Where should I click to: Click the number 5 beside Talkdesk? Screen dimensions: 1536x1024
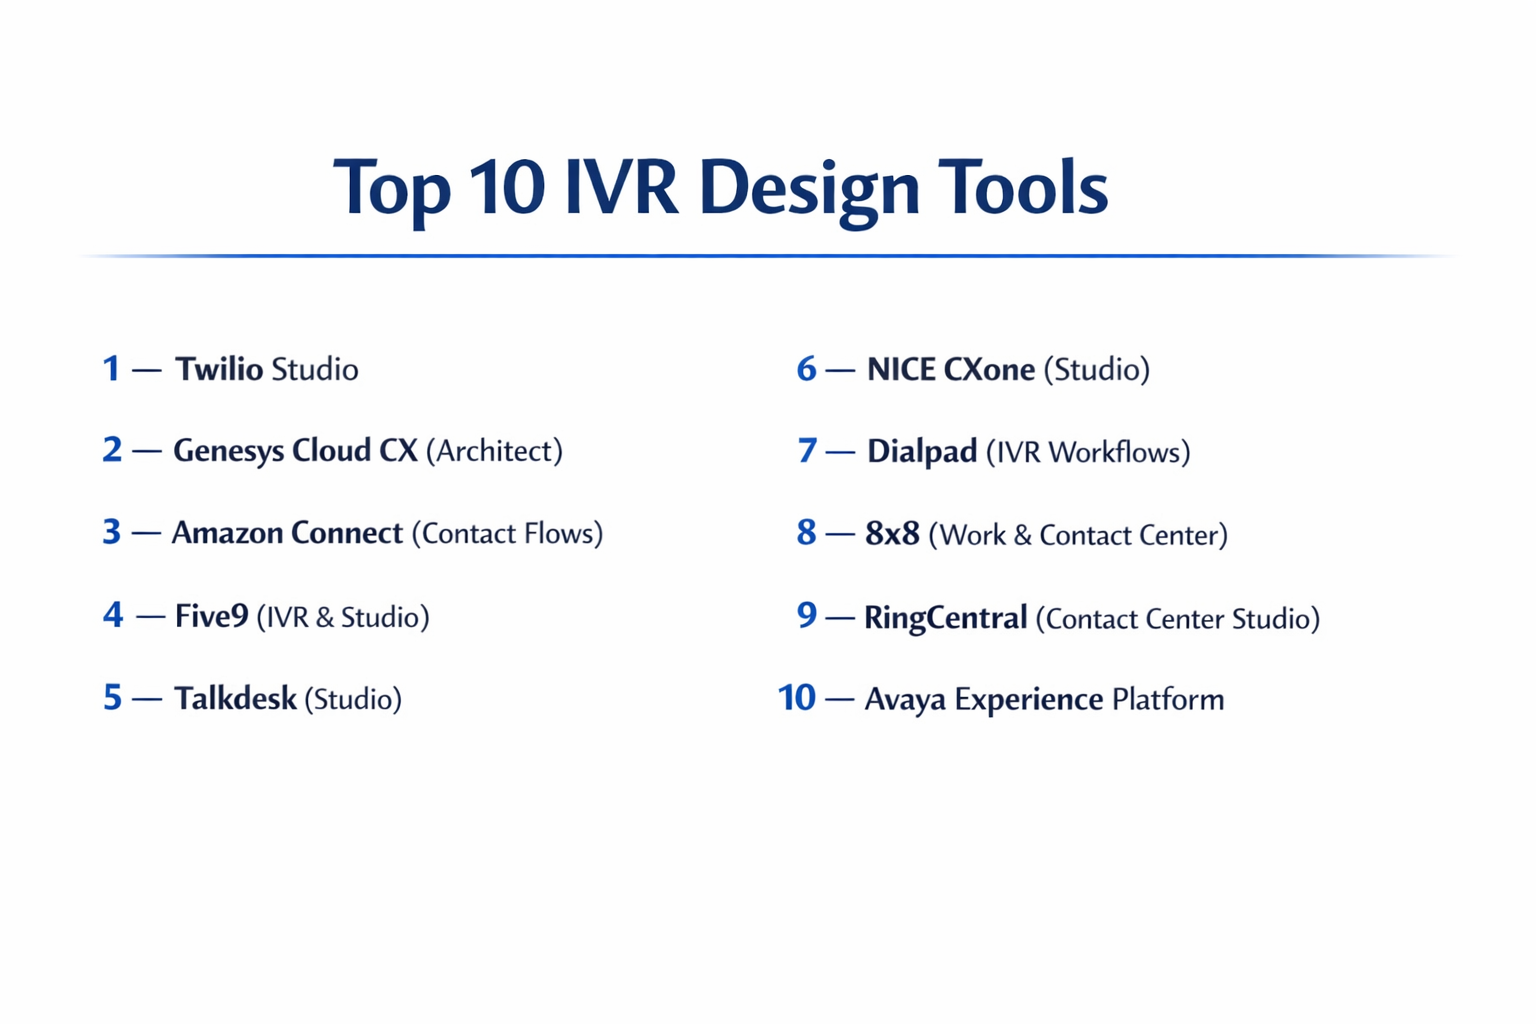point(111,697)
